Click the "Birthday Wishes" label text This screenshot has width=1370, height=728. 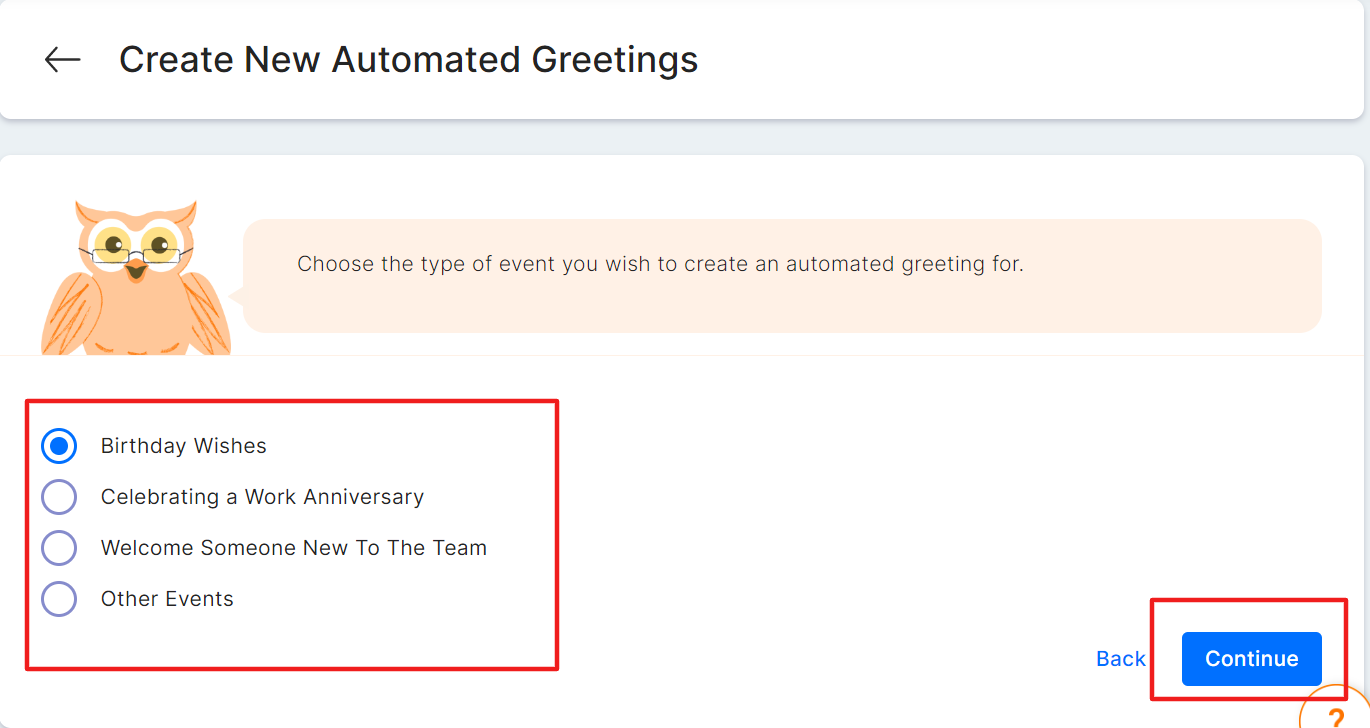click(184, 446)
